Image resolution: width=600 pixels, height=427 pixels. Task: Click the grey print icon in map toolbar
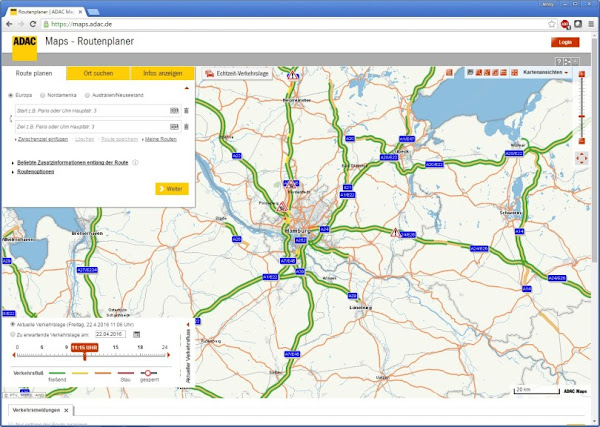(470, 72)
